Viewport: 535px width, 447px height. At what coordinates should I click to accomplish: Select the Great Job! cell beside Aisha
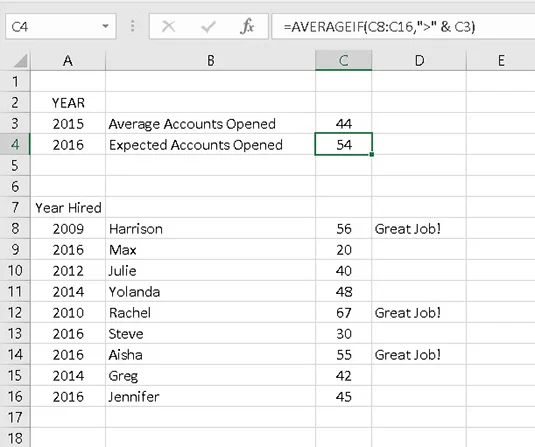pyautogui.click(x=419, y=354)
